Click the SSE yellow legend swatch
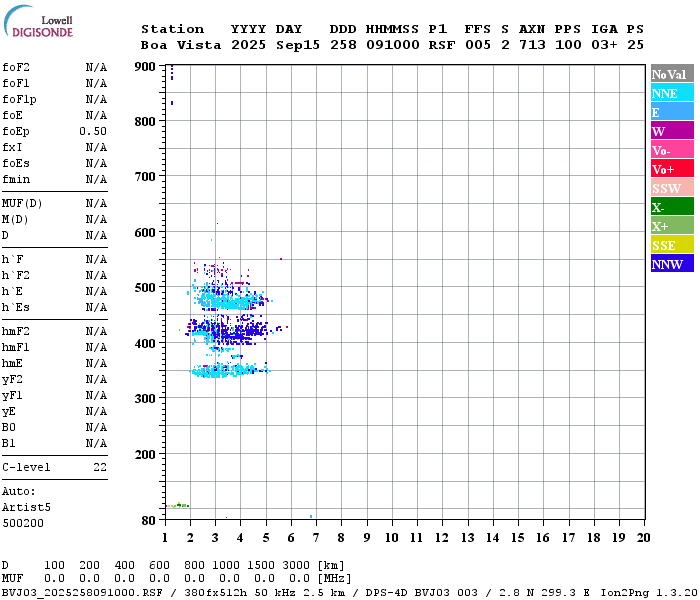700x600 pixels. click(671, 245)
